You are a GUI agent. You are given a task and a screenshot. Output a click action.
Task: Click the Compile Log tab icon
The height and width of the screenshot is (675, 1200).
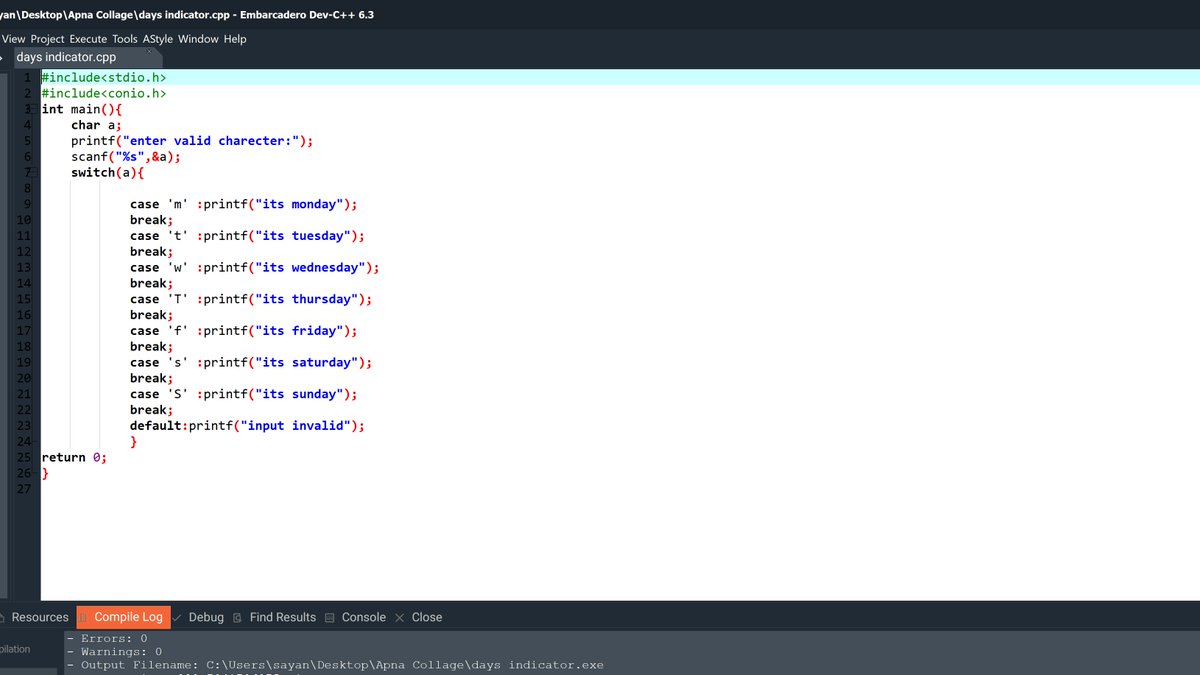pyautogui.click(x=82, y=617)
